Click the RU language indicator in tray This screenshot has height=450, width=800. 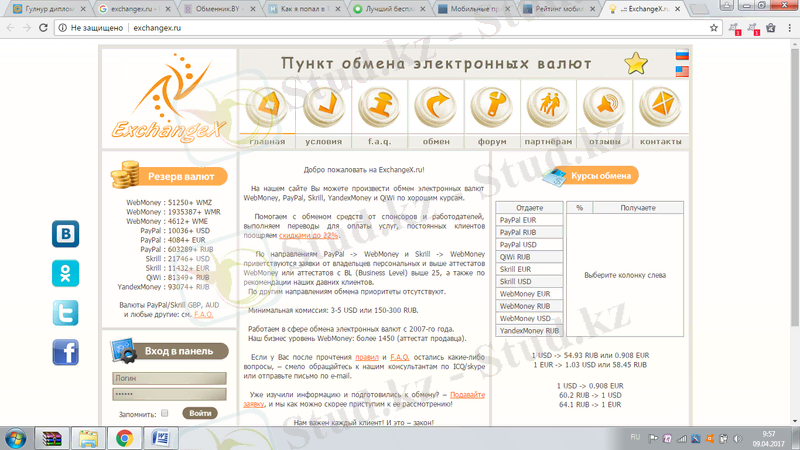coord(635,437)
